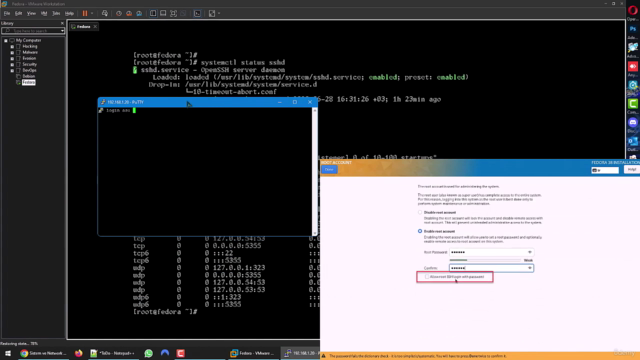
Task: Close the Fedora tab
Action: coord(95,27)
